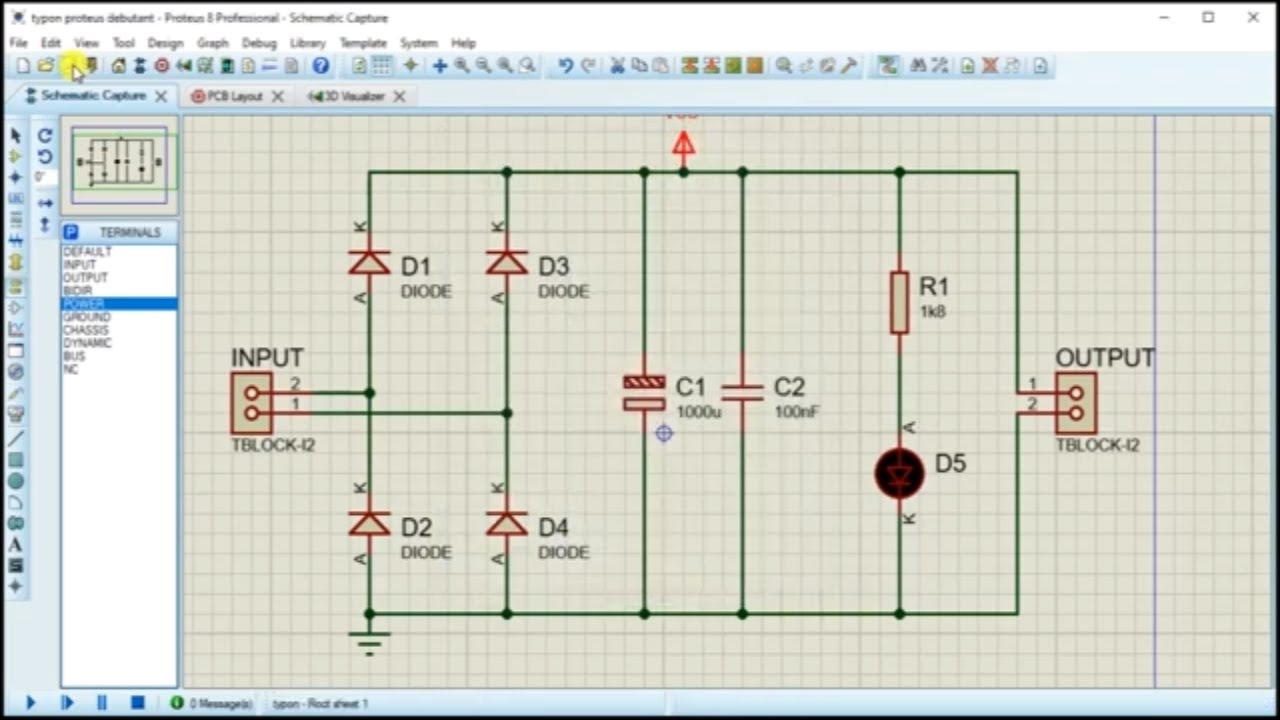Select CHASSIS in the terminals list

point(119,330)
